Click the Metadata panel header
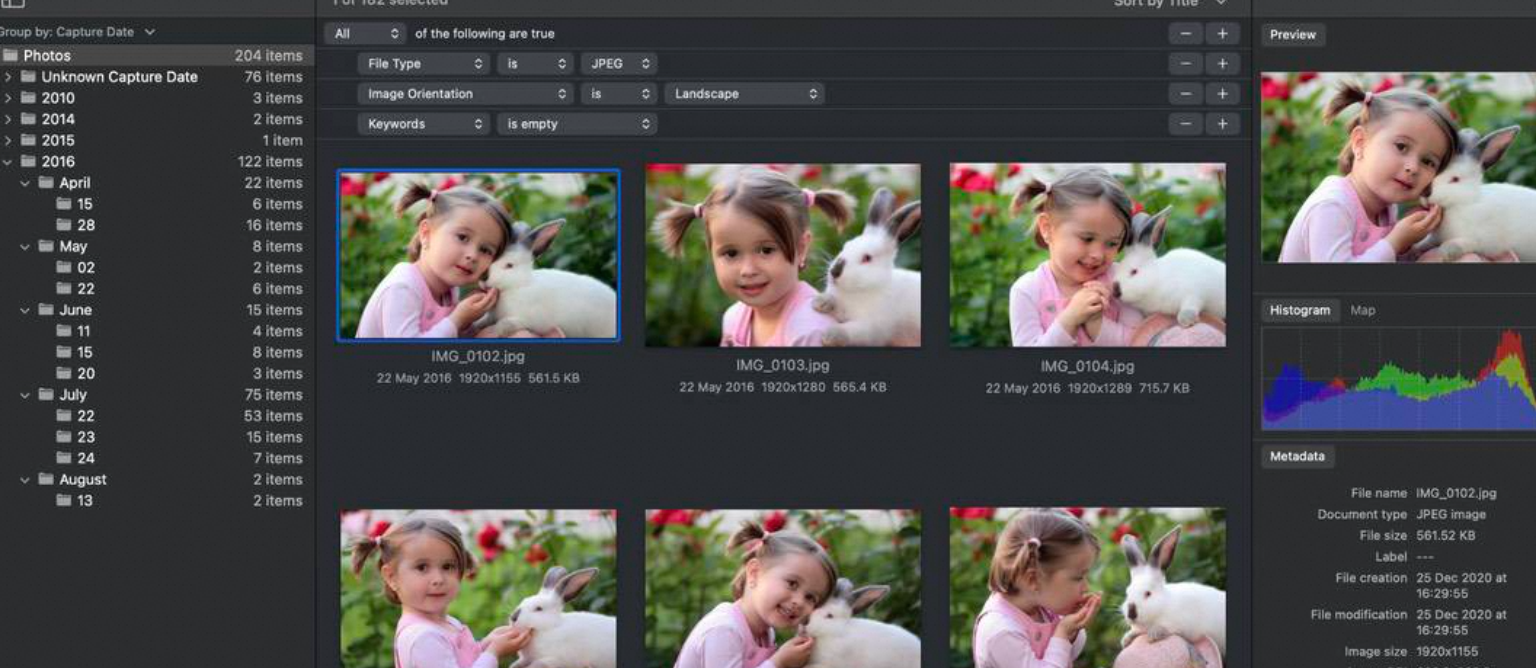Viewport: 1536px width, 668px height. 1297,456
